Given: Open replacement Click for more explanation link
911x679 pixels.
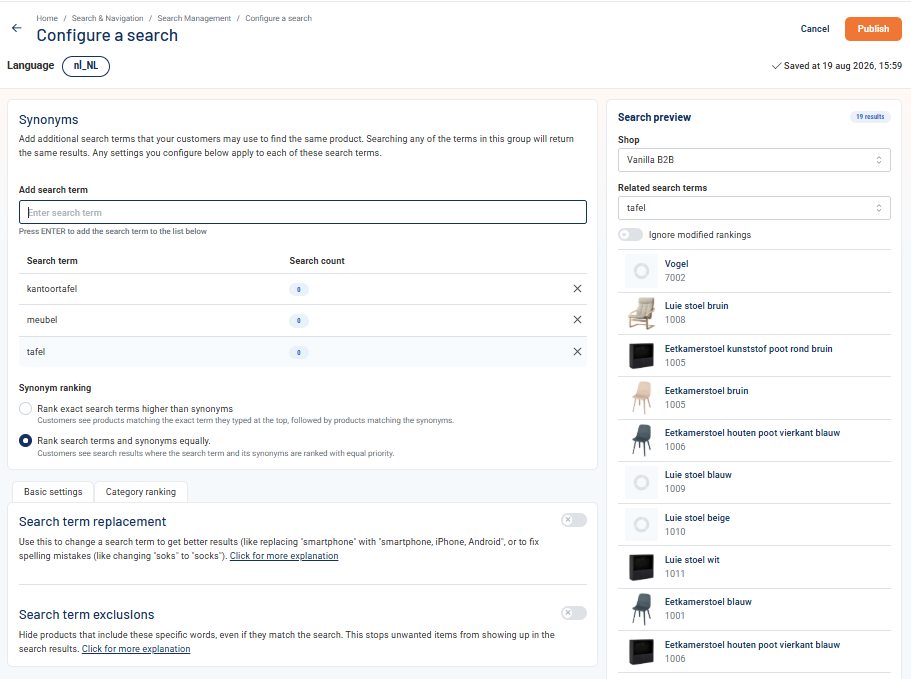Looking at the screenshot, I should point(284,556).
